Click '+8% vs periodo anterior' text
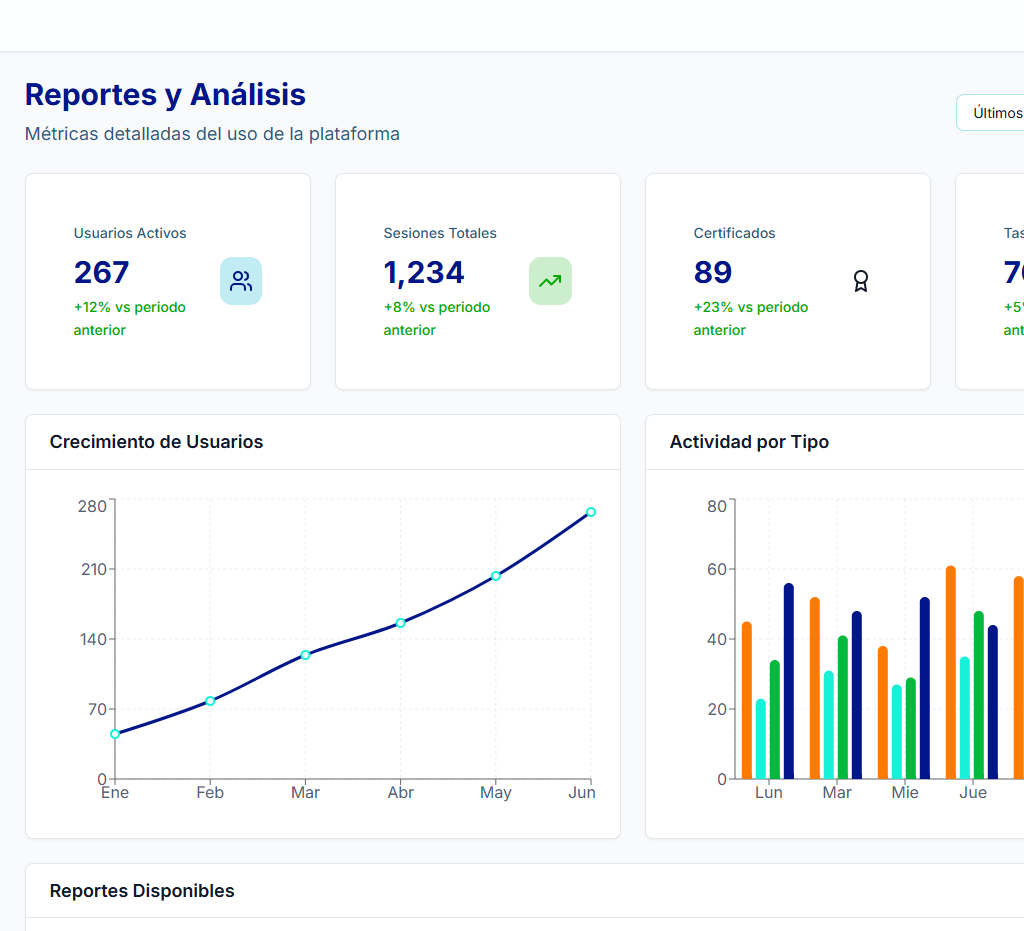Image resolution: width=1024 pixels, height=931 pixels. [437, 319]
